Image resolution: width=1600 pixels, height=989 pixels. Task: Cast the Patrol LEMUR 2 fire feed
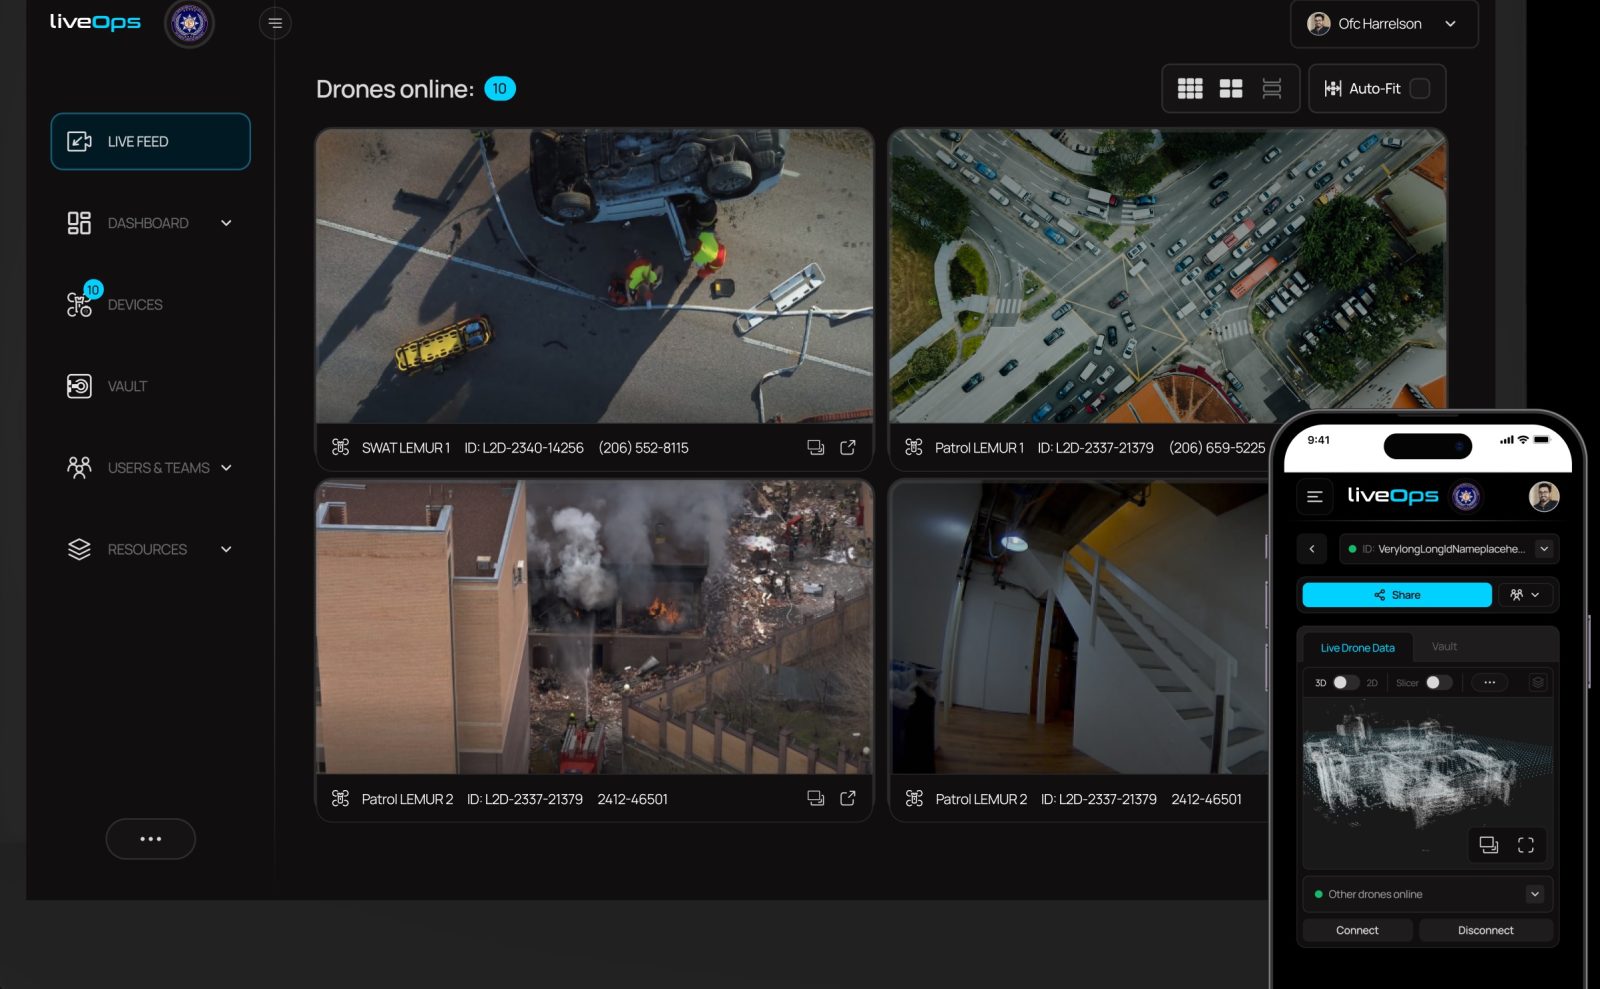pos(816,799)
